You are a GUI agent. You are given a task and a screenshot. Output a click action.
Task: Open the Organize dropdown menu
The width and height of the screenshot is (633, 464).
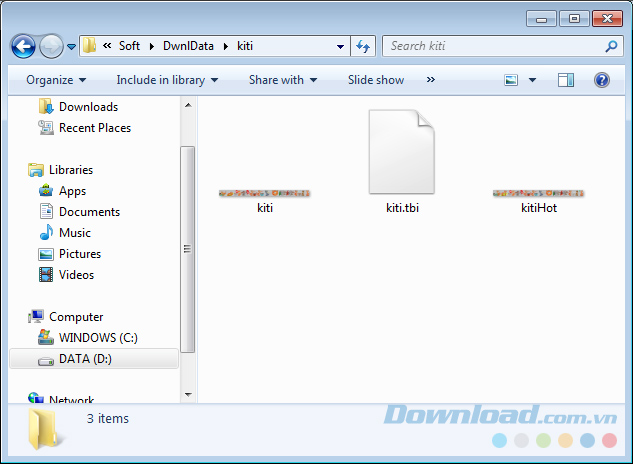56,80
